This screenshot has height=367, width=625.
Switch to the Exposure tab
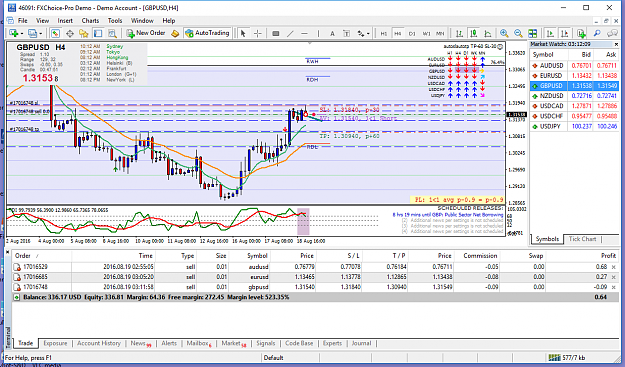coord(55,343)
